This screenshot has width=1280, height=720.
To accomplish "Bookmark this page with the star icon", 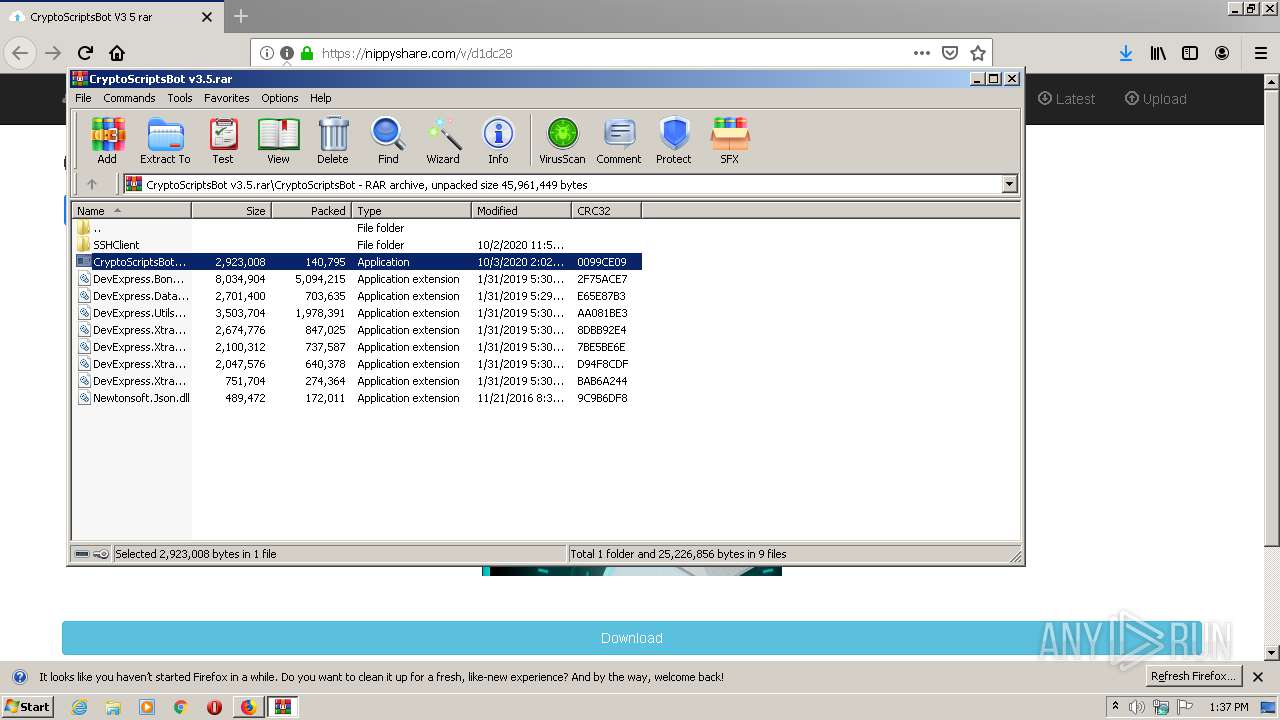I will click(x=978, y=53).
